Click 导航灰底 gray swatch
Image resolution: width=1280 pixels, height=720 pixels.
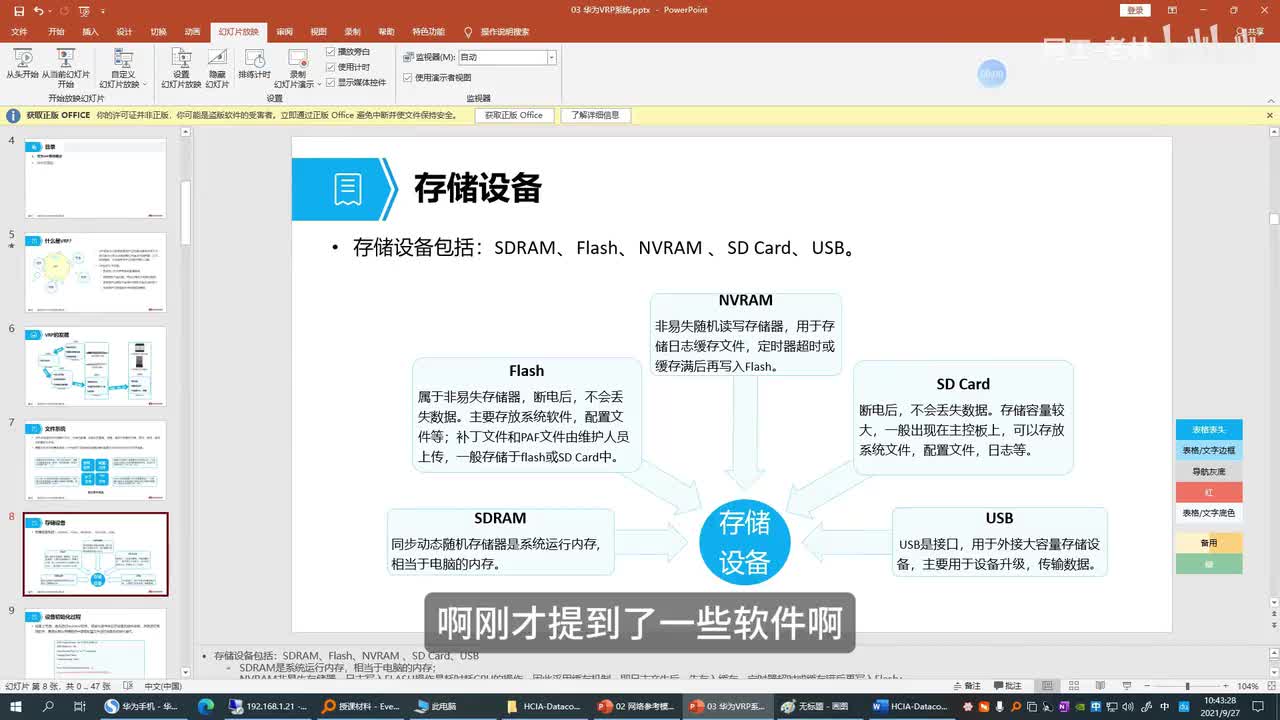point(1209,471)
